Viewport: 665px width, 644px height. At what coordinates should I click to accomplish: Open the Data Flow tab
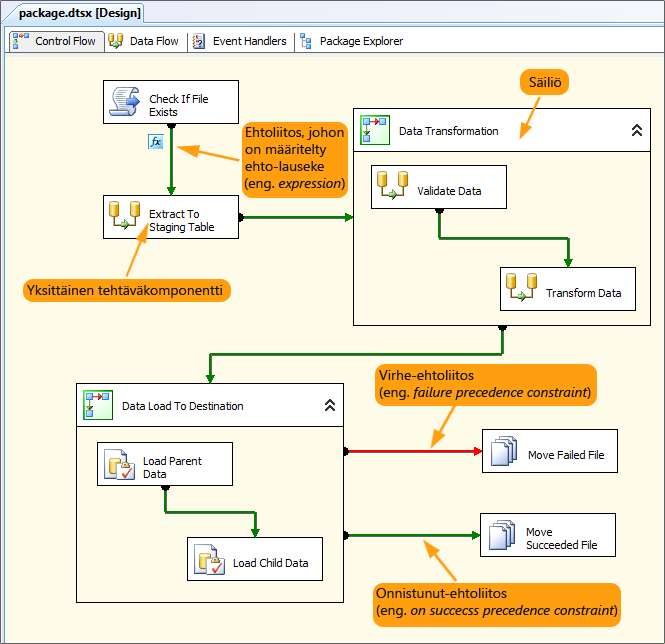[143, 41]
